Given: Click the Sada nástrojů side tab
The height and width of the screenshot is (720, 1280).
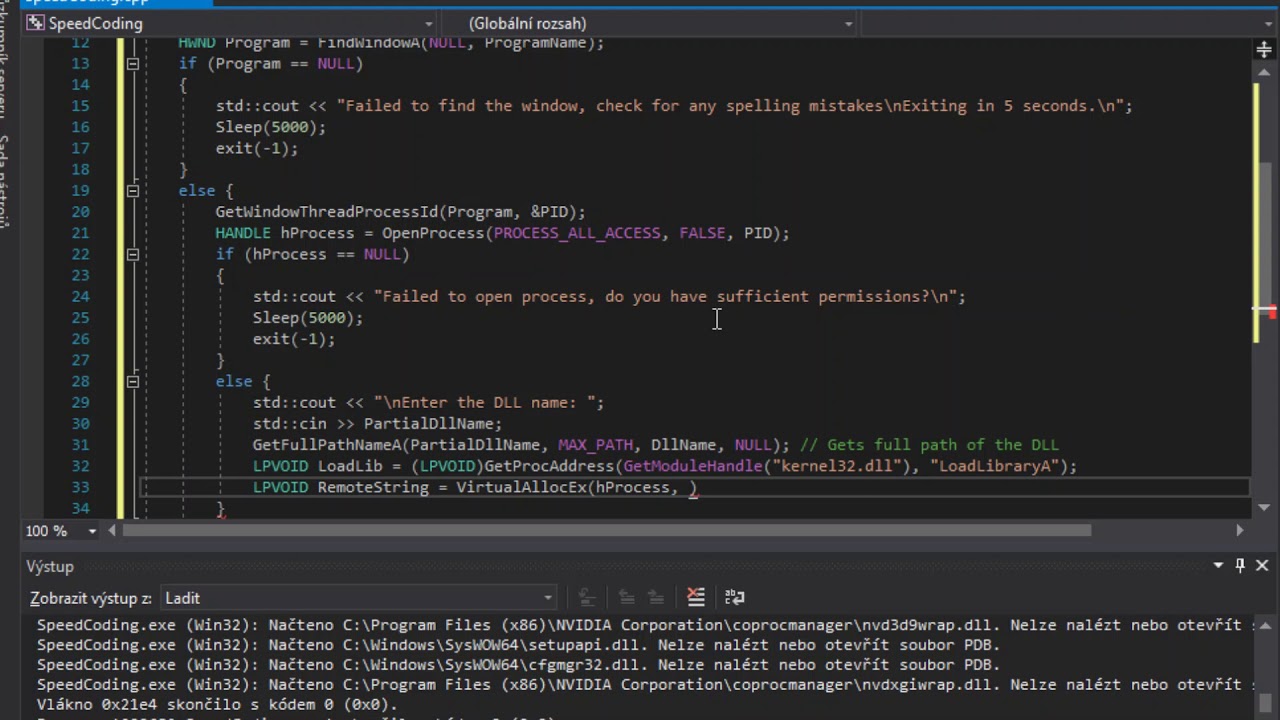Looking at the screenshot, I should coord(4,180).
